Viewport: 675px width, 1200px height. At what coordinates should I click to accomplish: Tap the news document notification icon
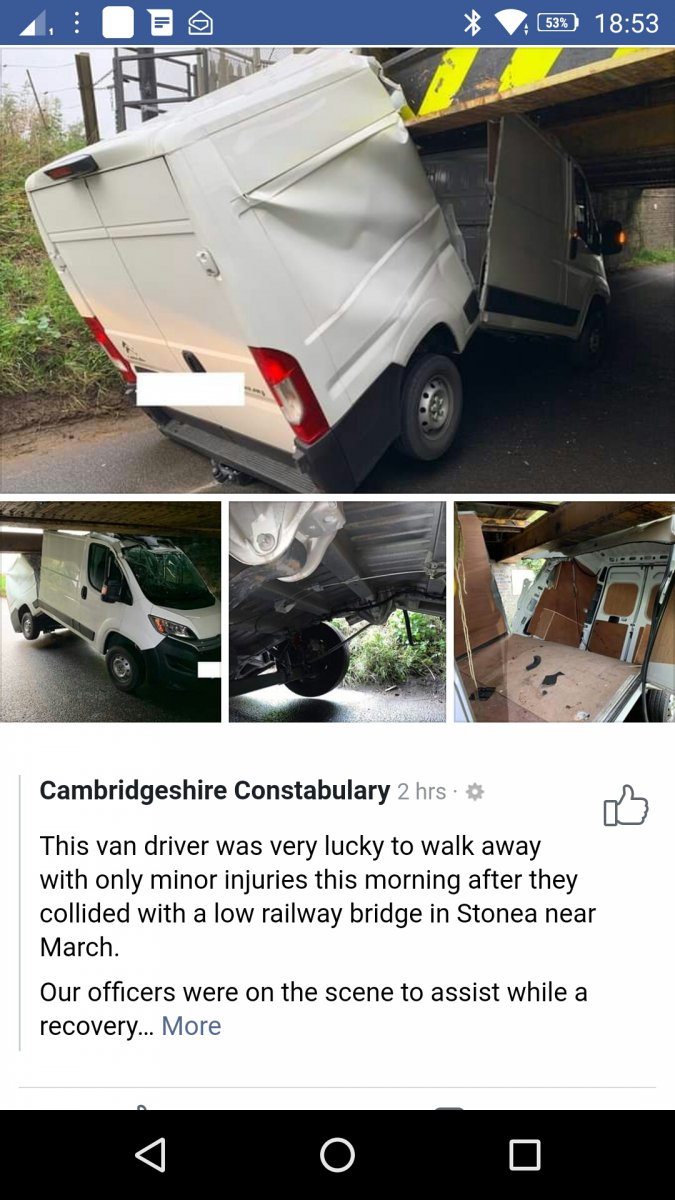[160, 23]
